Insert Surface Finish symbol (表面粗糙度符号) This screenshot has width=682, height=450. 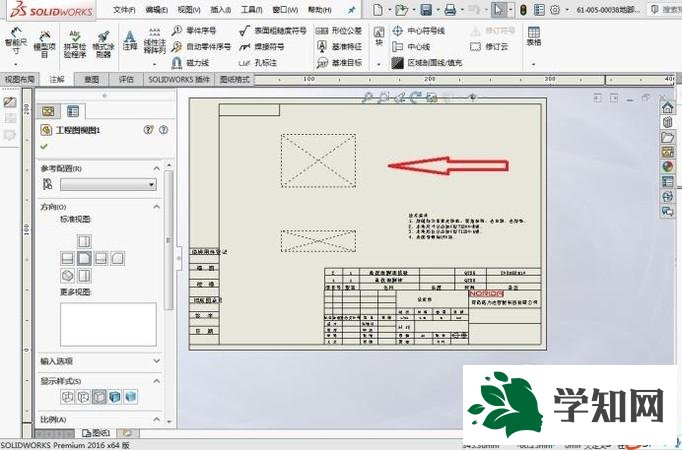[273, 30]
